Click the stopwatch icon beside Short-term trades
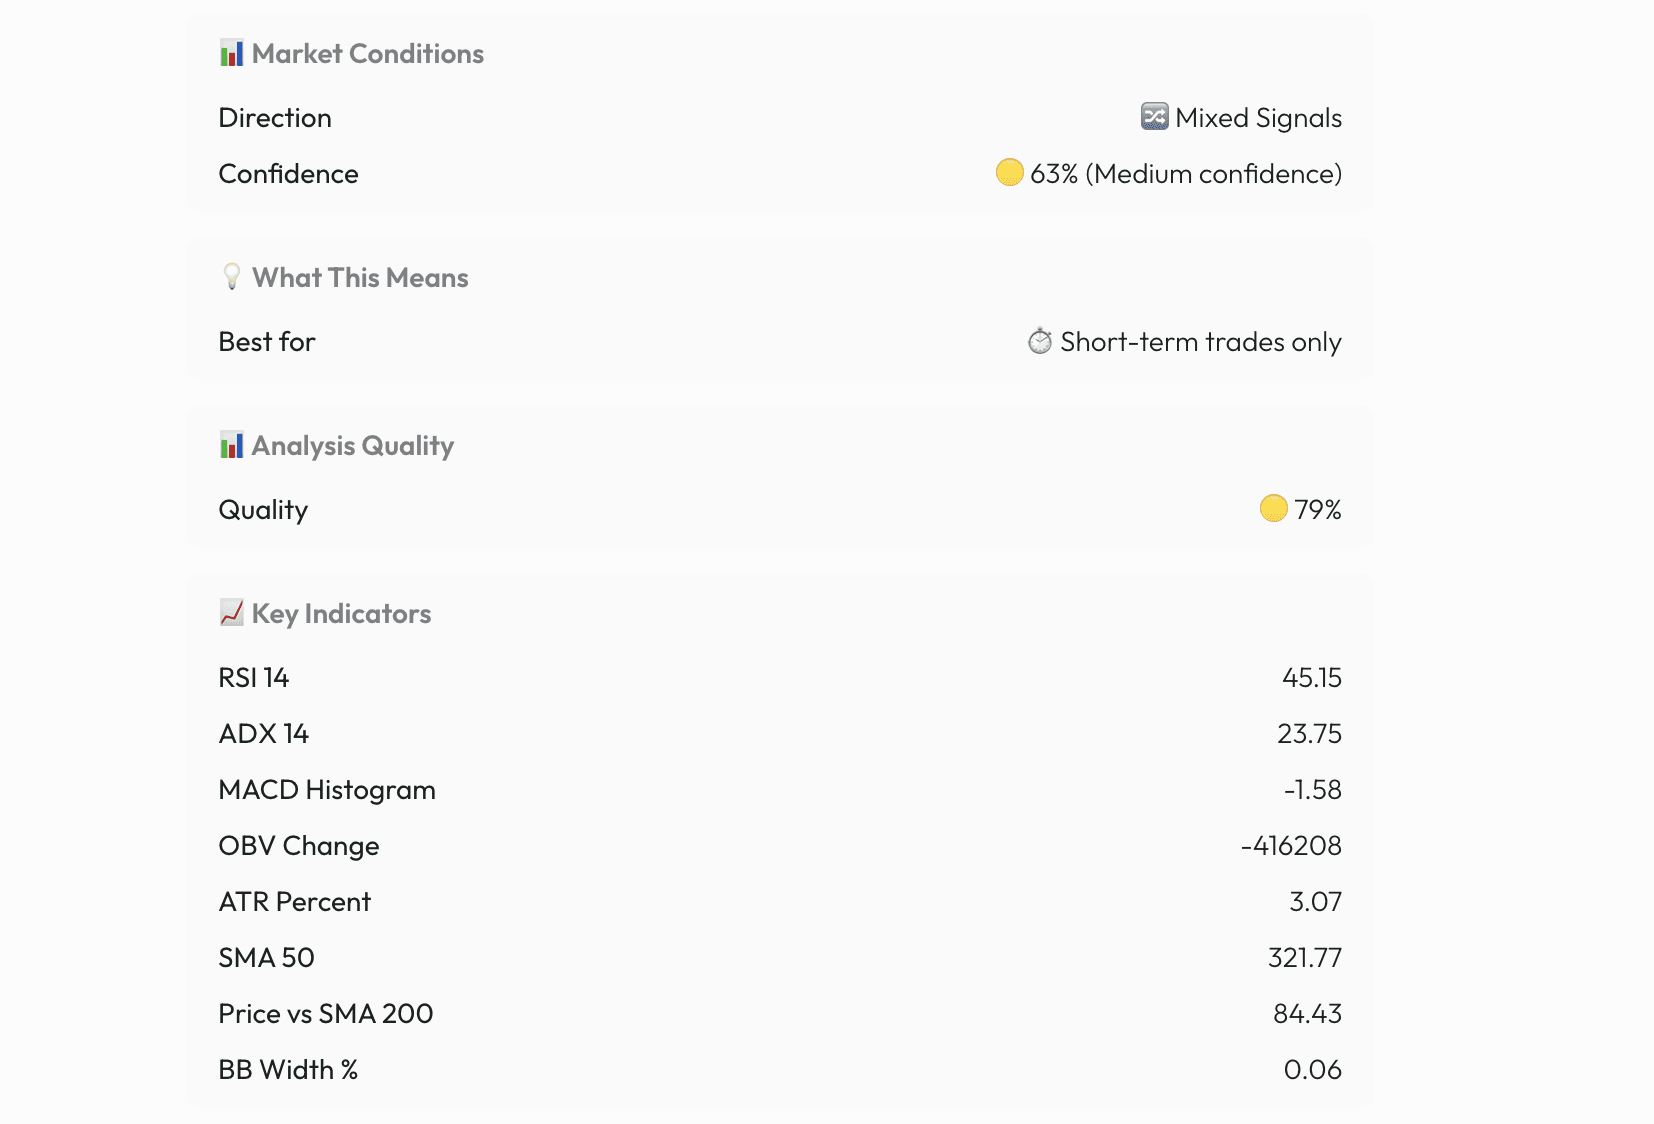Screen dimensions: 1654x1124 (x=1040, y=341)
